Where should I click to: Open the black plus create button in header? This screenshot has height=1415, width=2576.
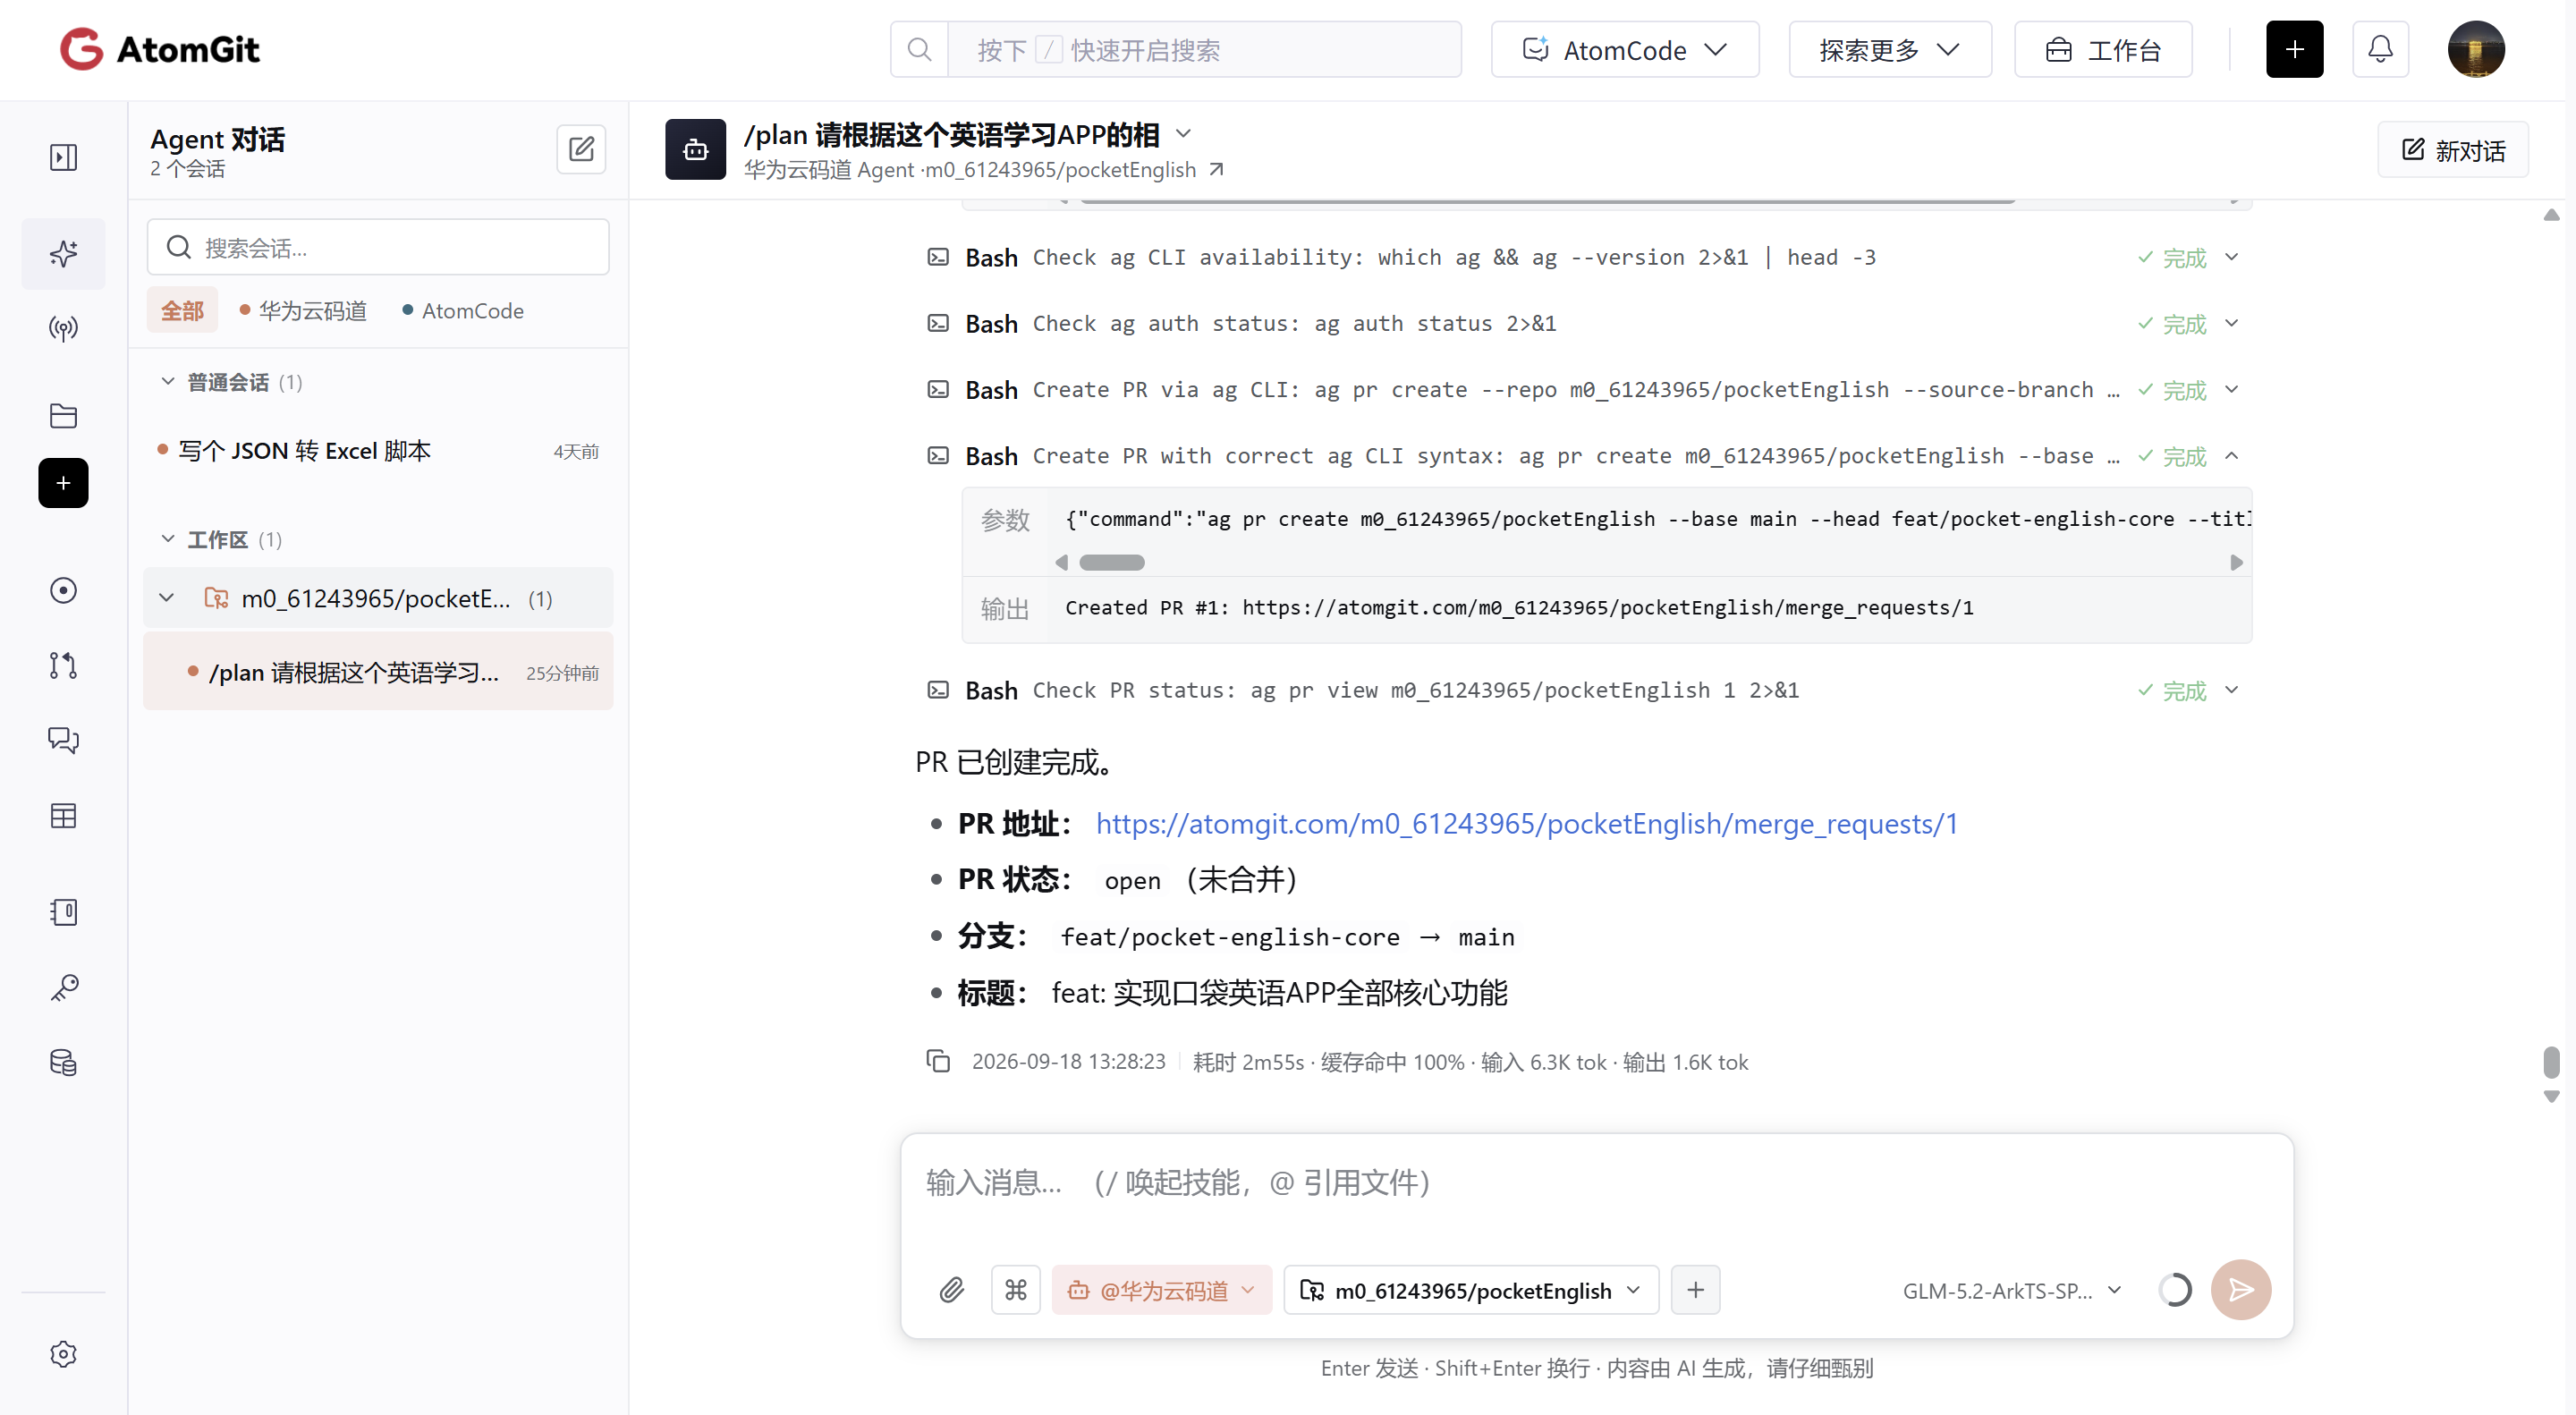click(x=2294, y=49)
